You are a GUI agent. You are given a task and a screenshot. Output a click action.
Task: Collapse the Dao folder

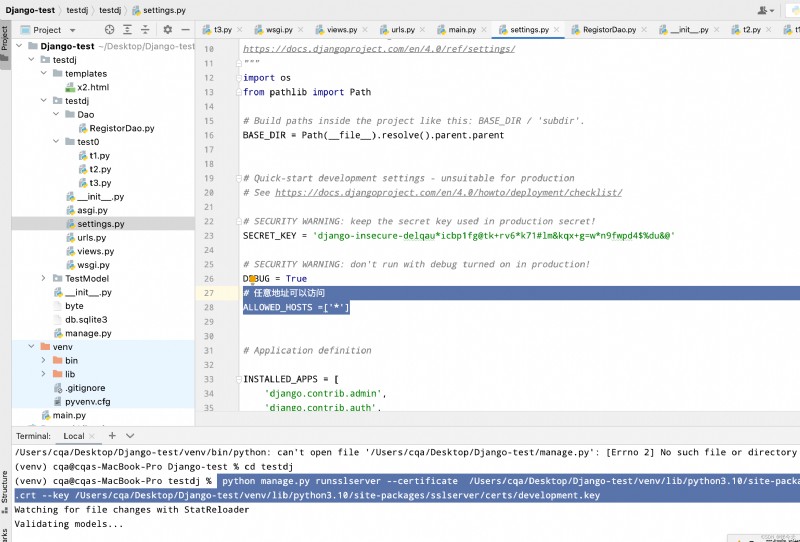[x=56, y=114]
